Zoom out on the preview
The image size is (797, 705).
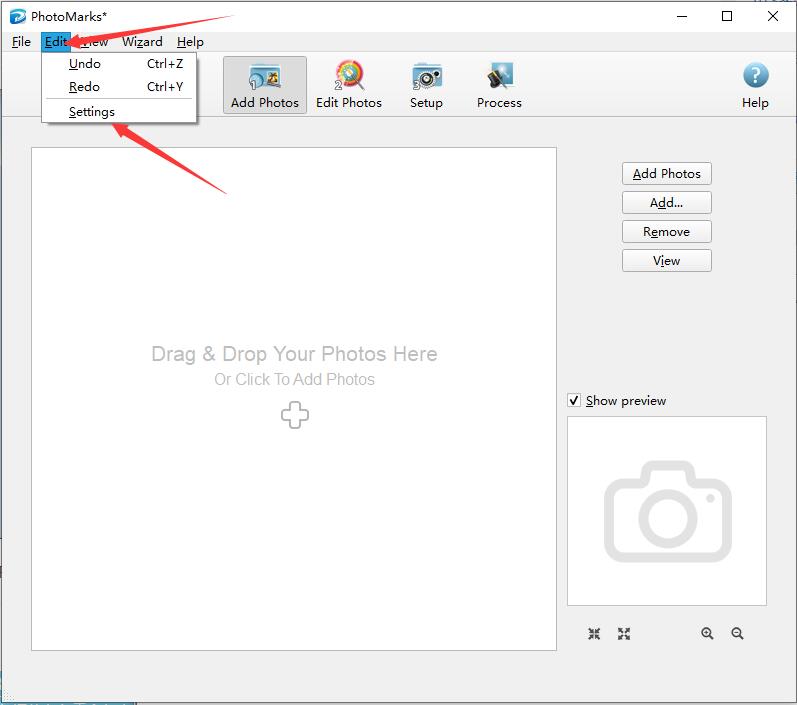(737, 633)
